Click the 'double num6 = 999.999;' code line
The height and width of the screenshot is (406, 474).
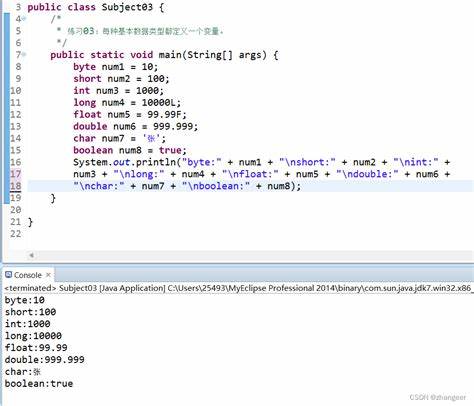pyautogui.click(x=135, y=126)
